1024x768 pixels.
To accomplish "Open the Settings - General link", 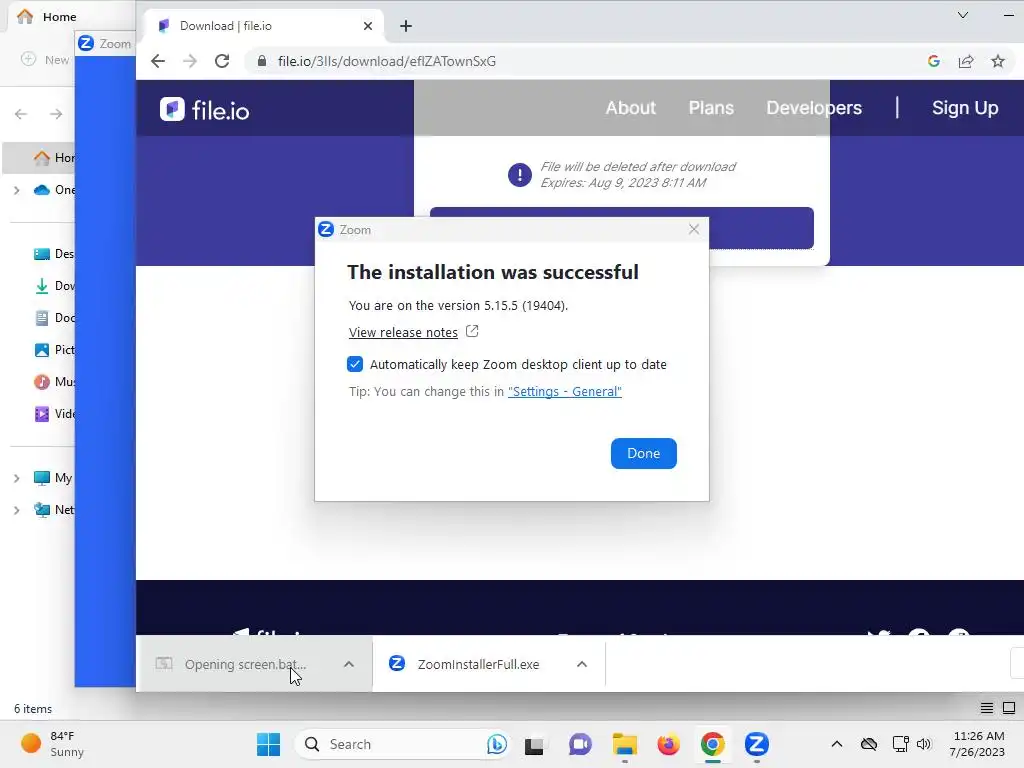I will pyautogui.click(x=565, y=392).
